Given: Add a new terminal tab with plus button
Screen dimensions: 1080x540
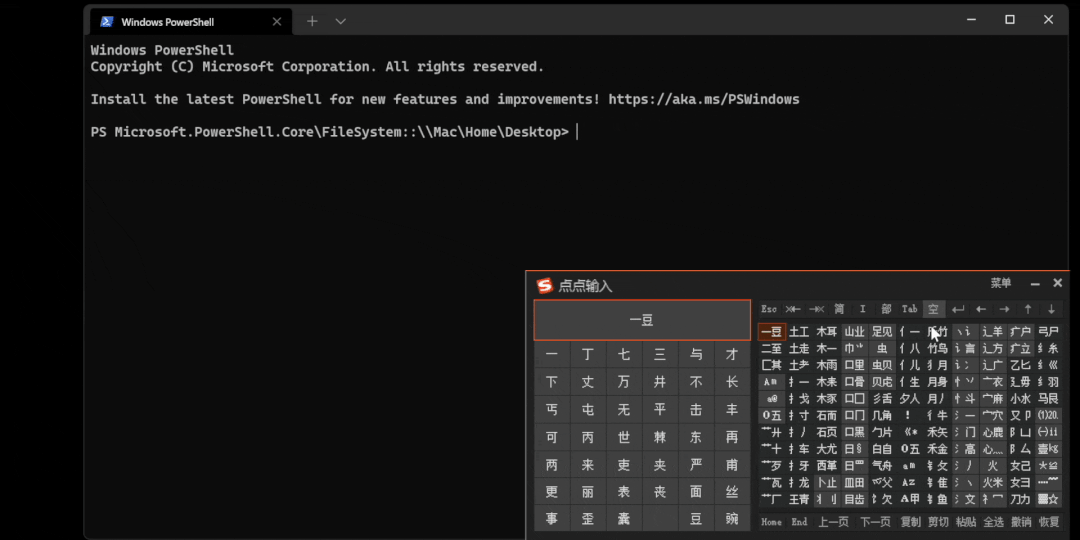Looking at the screenshot, I should 312,21.
